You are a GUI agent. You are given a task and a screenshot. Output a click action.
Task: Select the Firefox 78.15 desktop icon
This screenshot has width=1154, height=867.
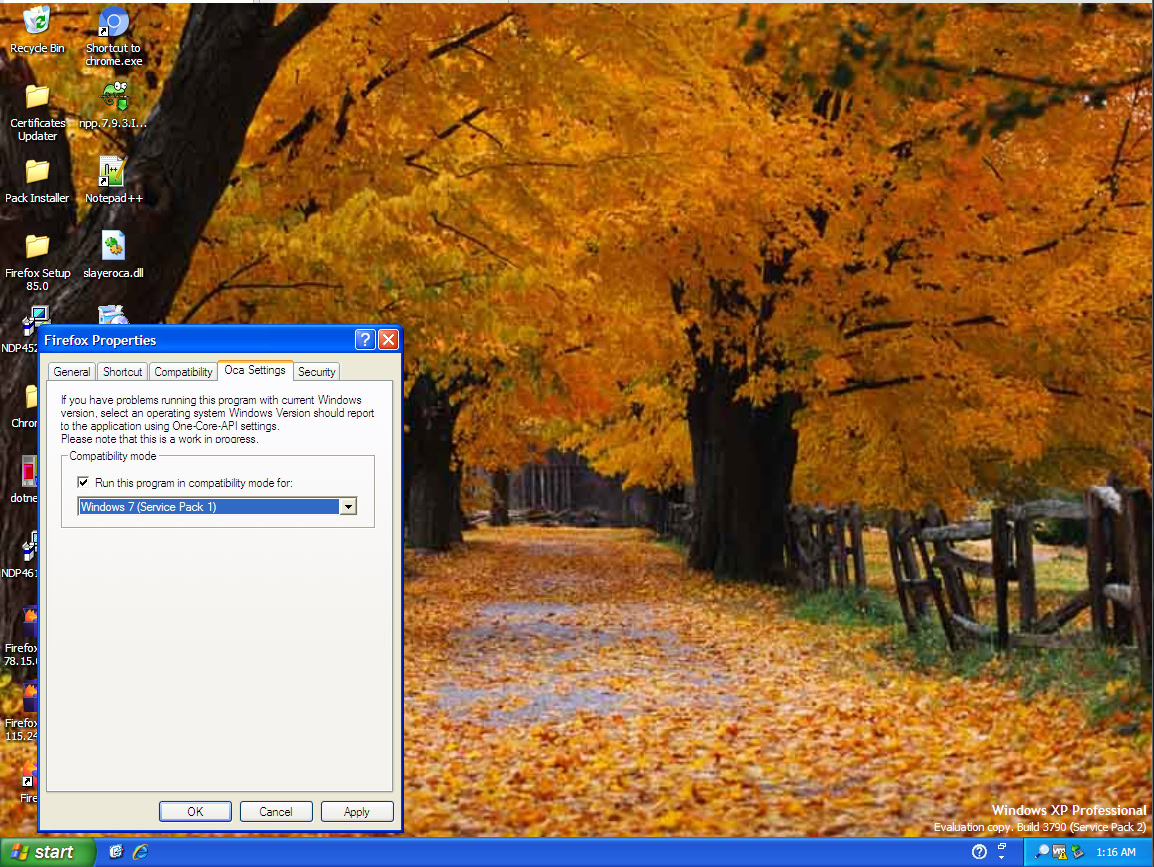pos(21,637)
